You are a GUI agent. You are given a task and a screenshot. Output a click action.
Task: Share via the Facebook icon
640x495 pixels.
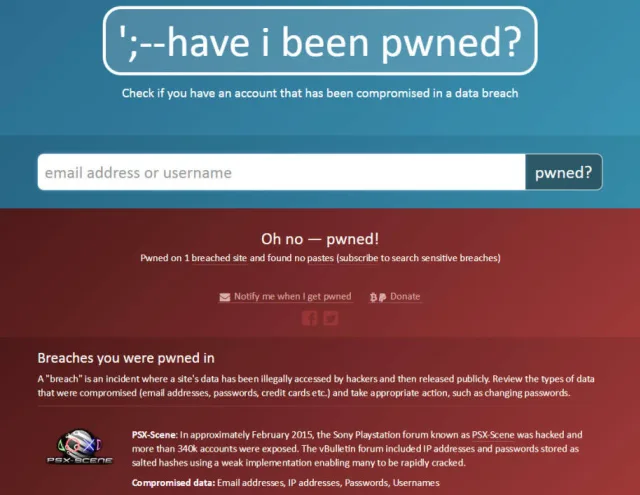[309, 318]
